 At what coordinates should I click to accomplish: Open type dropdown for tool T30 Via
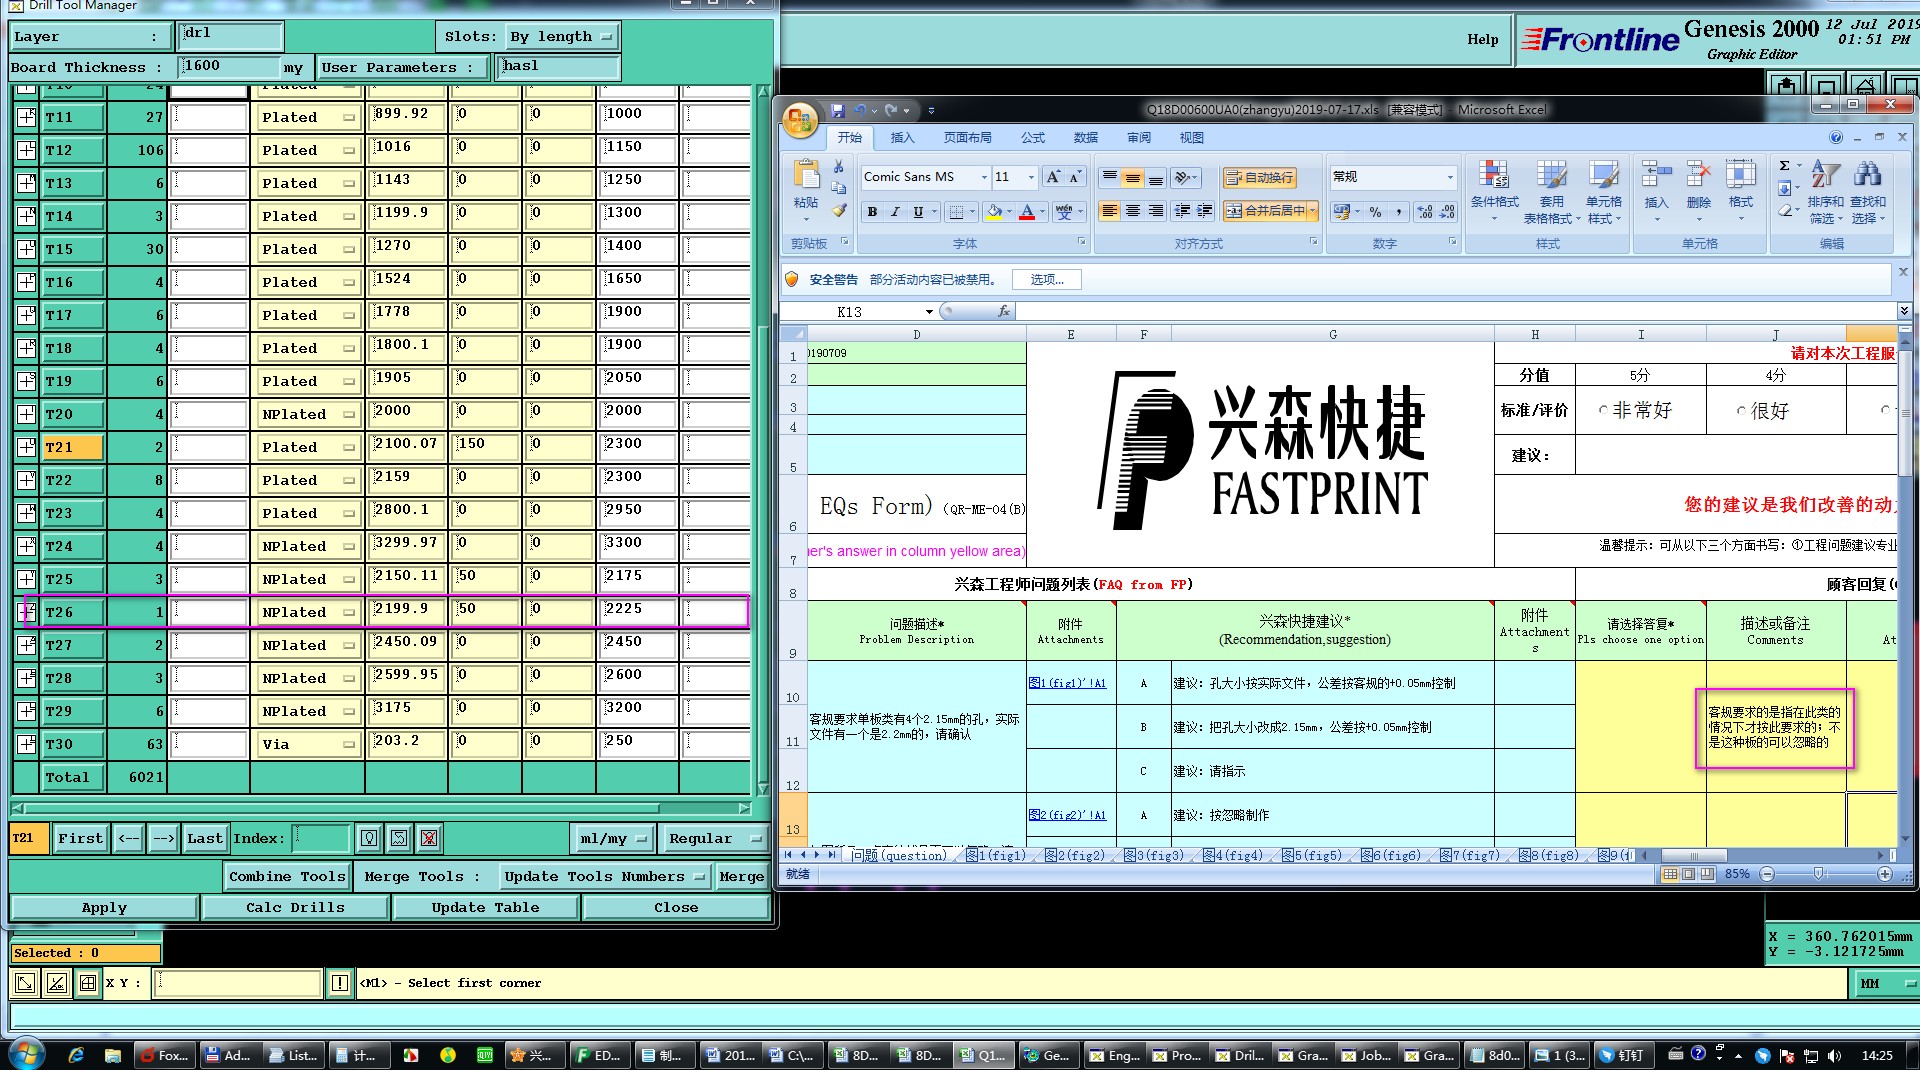coord(308,744)
